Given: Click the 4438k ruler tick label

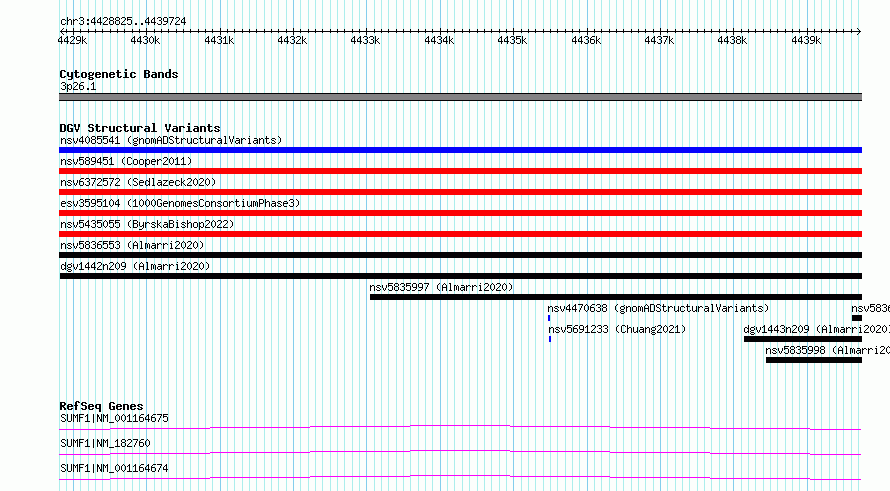Looking at the screenshot, I should pyautogui.click(x=732, y=40).
